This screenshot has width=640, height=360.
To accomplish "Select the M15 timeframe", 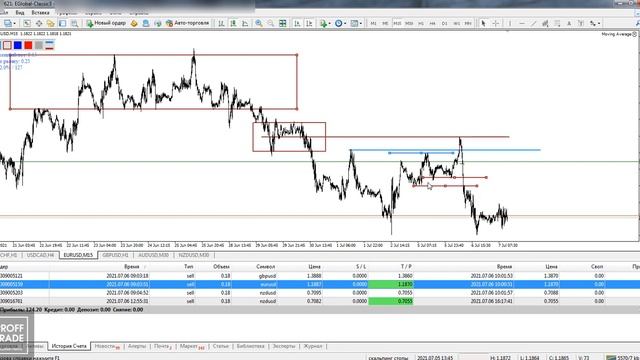I will point(397,23).
